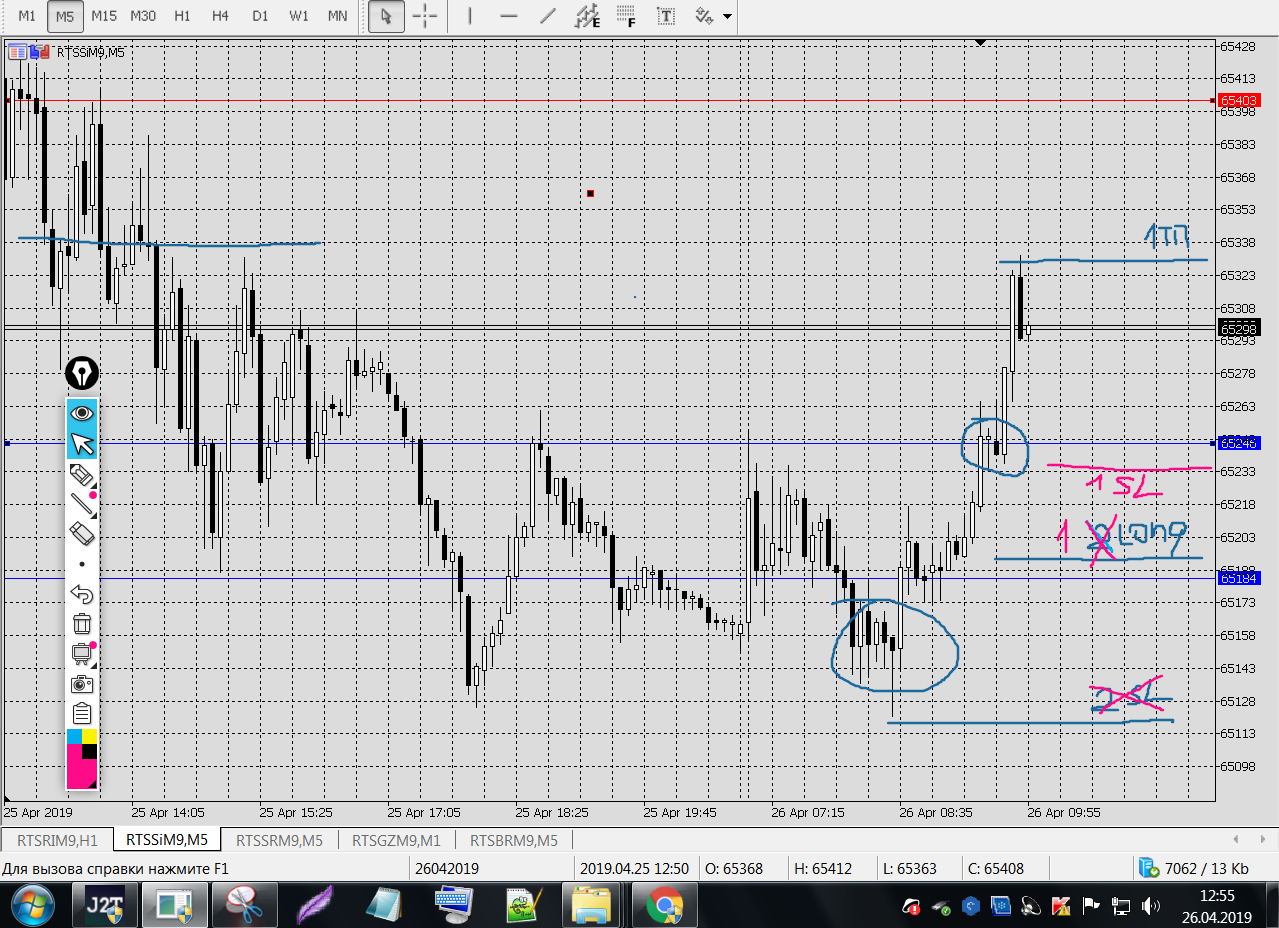Click the network tray icon
The height and width of the screenshot is (928, 1279).
(1120, 907)
